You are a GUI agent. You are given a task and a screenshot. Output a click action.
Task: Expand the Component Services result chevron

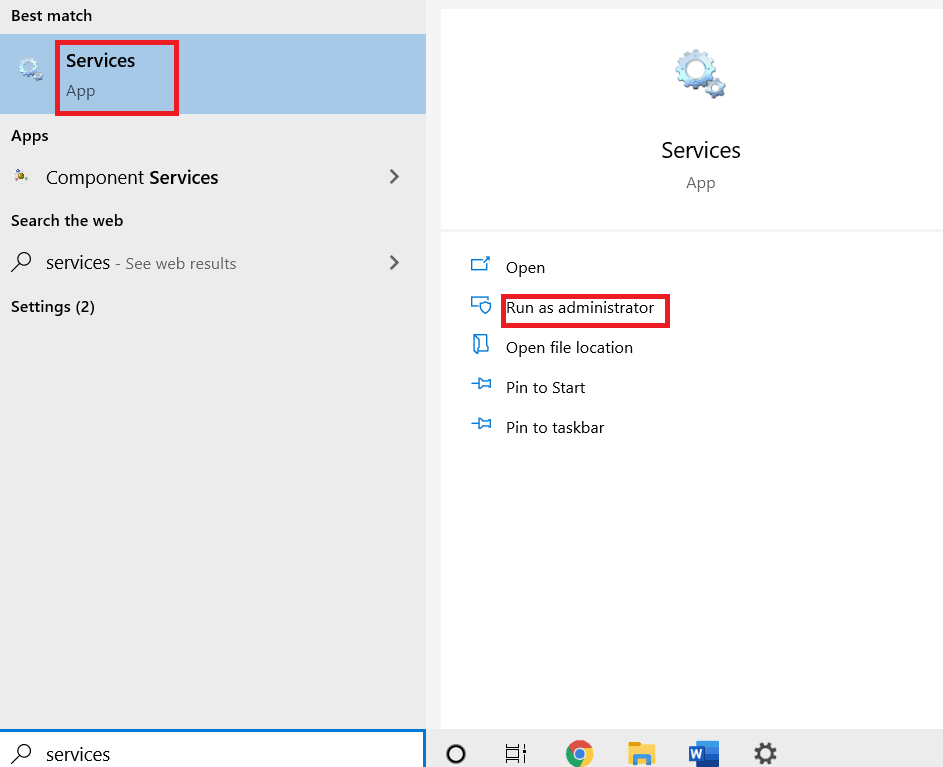[393, 176]
